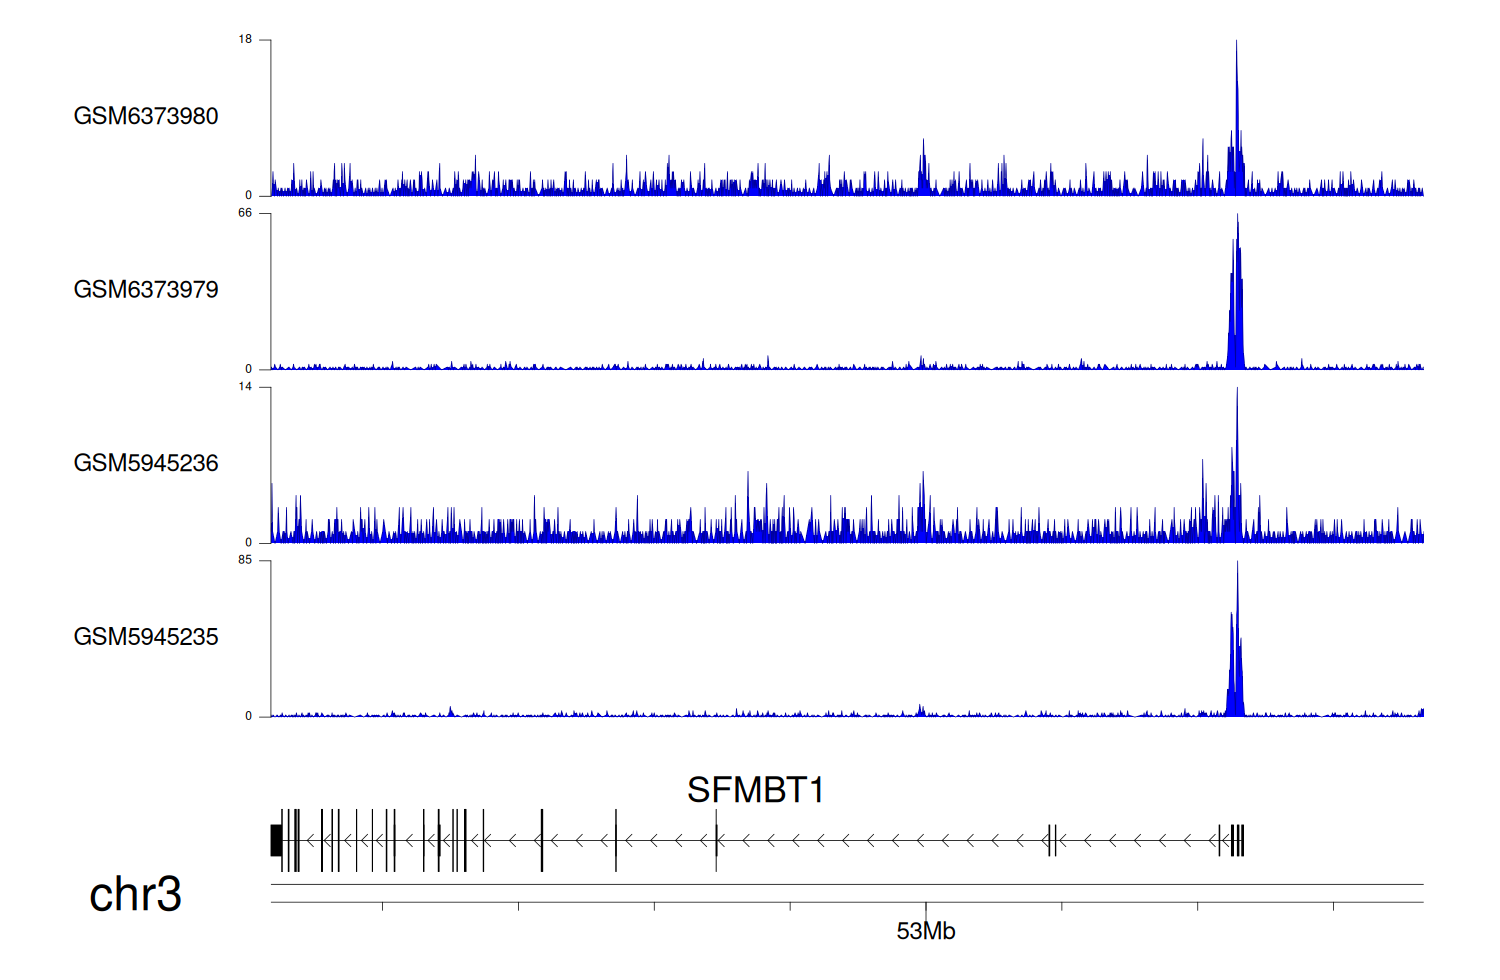Click the y-axis maximum value 85
The image size is (1500, 980).
point(245,560)
